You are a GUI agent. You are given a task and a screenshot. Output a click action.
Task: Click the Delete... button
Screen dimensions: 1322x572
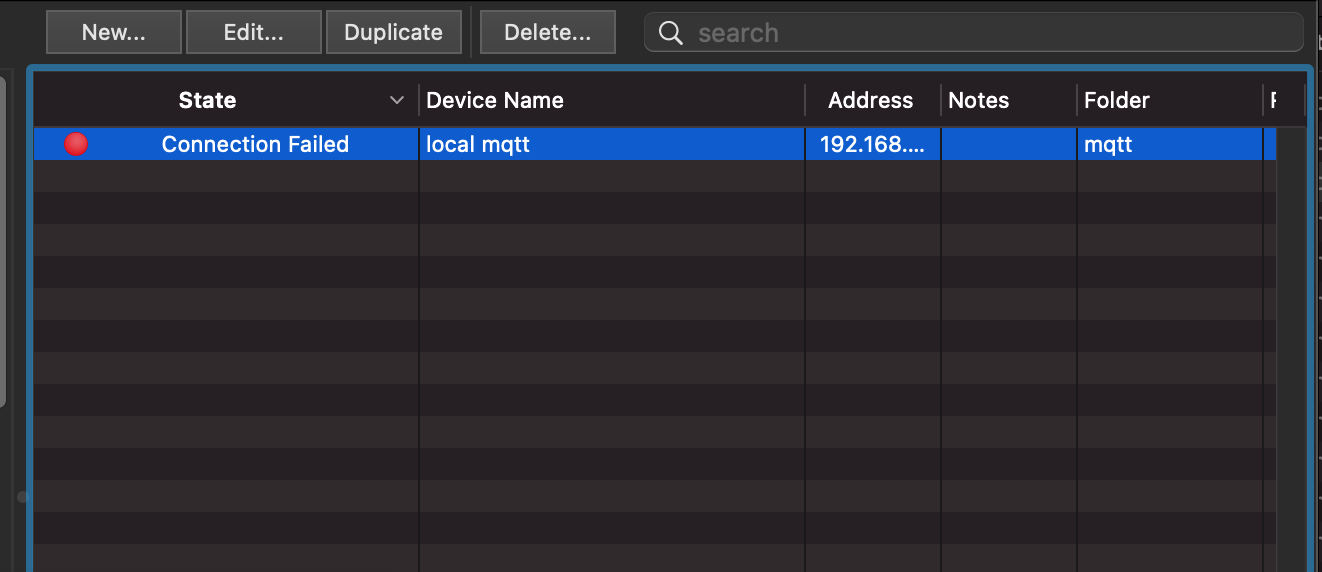click(548, 32)
